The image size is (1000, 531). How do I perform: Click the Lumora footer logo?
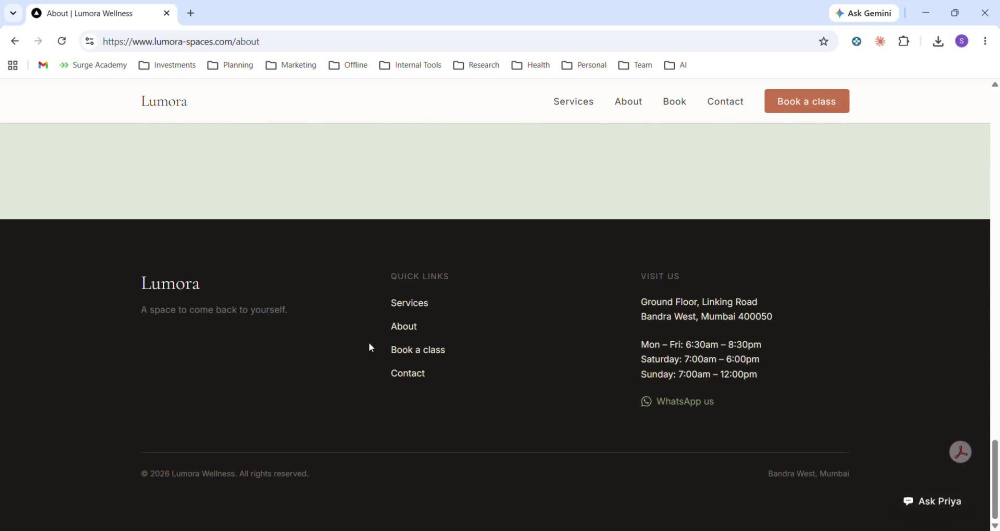[170, 283]
